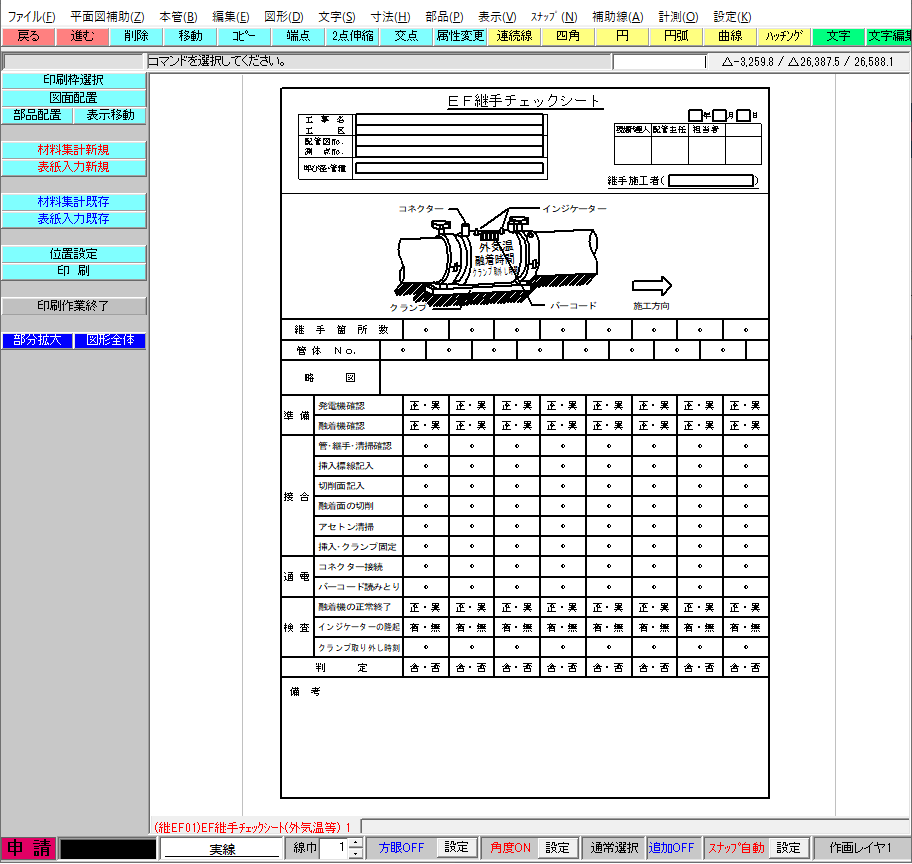Click the 印刷枠選択 button

point(74,80)
